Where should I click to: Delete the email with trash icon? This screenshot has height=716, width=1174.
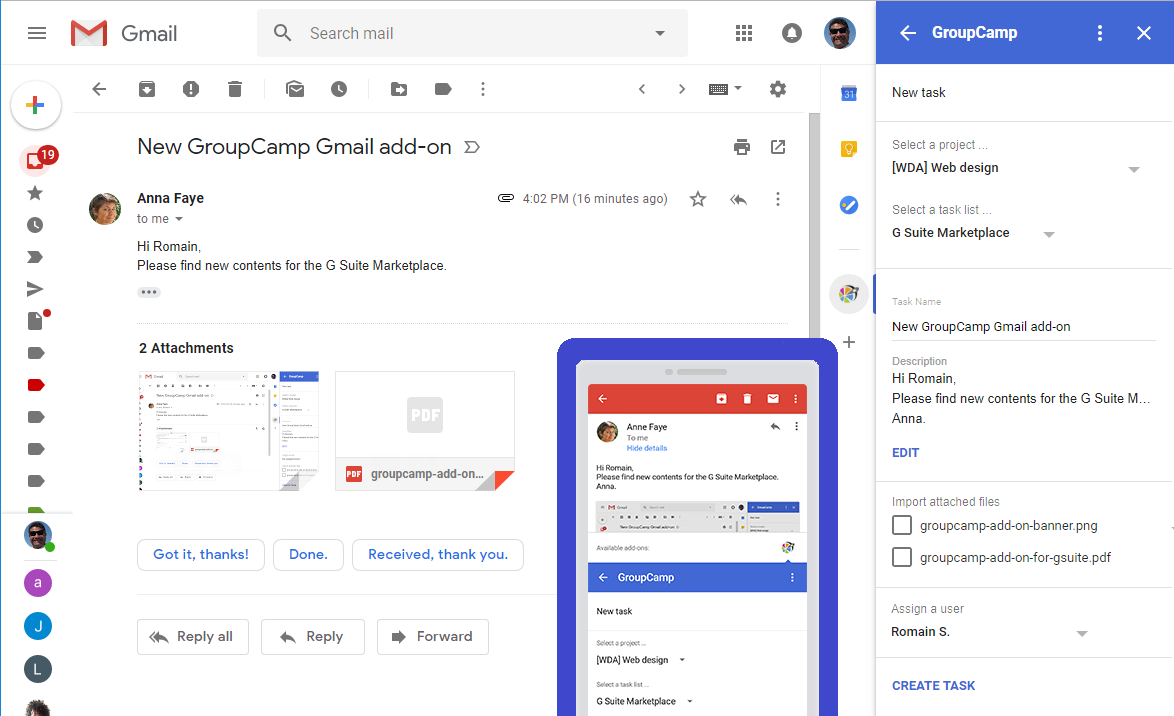pyautogui.click(x=235, y=89)
